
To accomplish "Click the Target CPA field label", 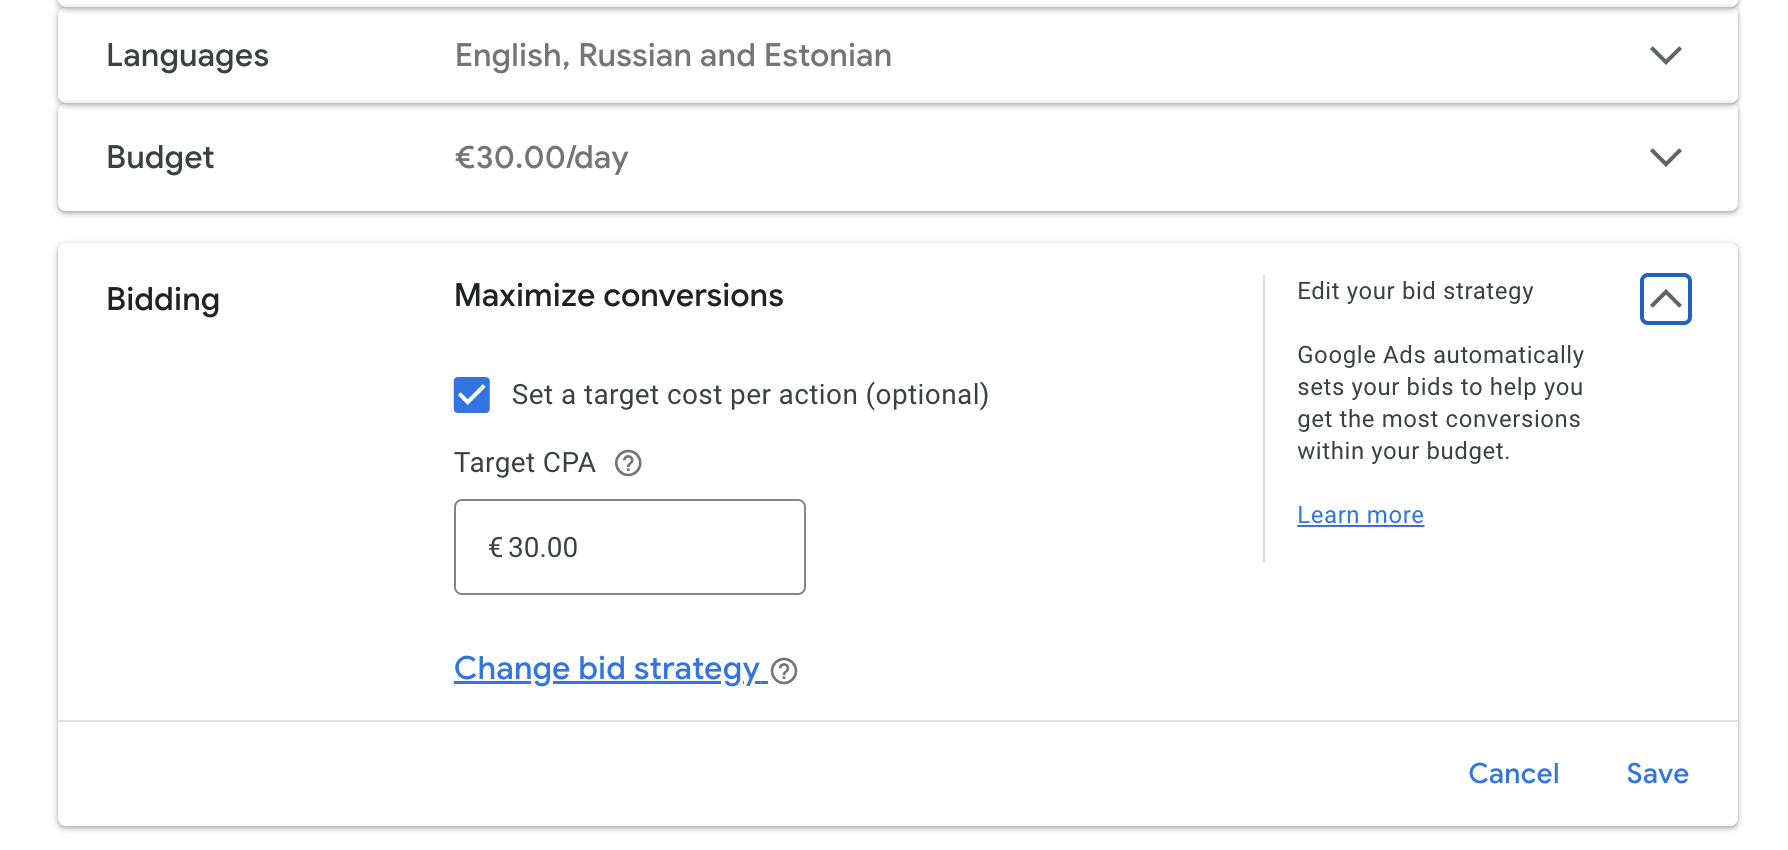I will pos(524,463).
